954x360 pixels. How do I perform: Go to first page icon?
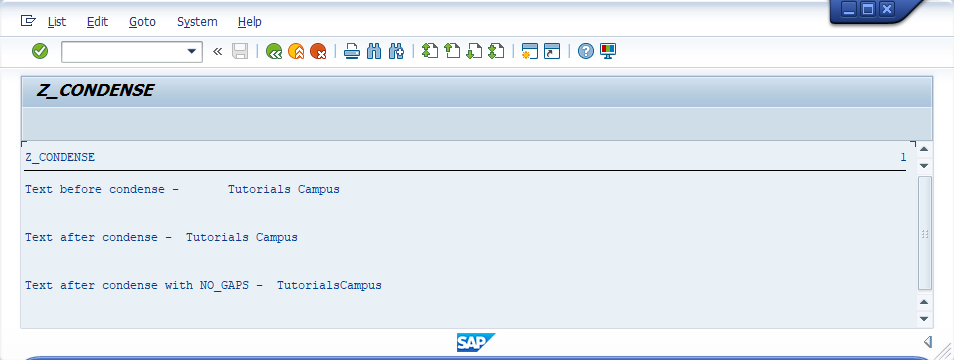(430, 51)
